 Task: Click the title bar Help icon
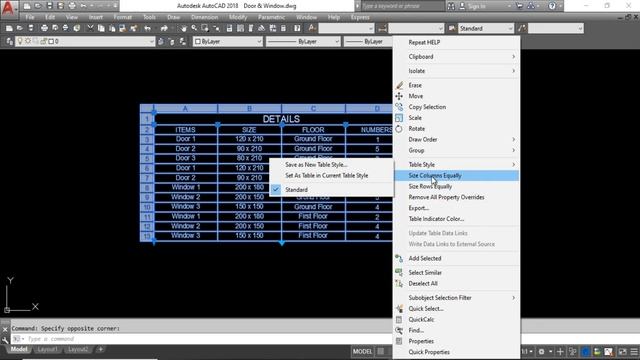pyautogui.click(x=552, y=6)
